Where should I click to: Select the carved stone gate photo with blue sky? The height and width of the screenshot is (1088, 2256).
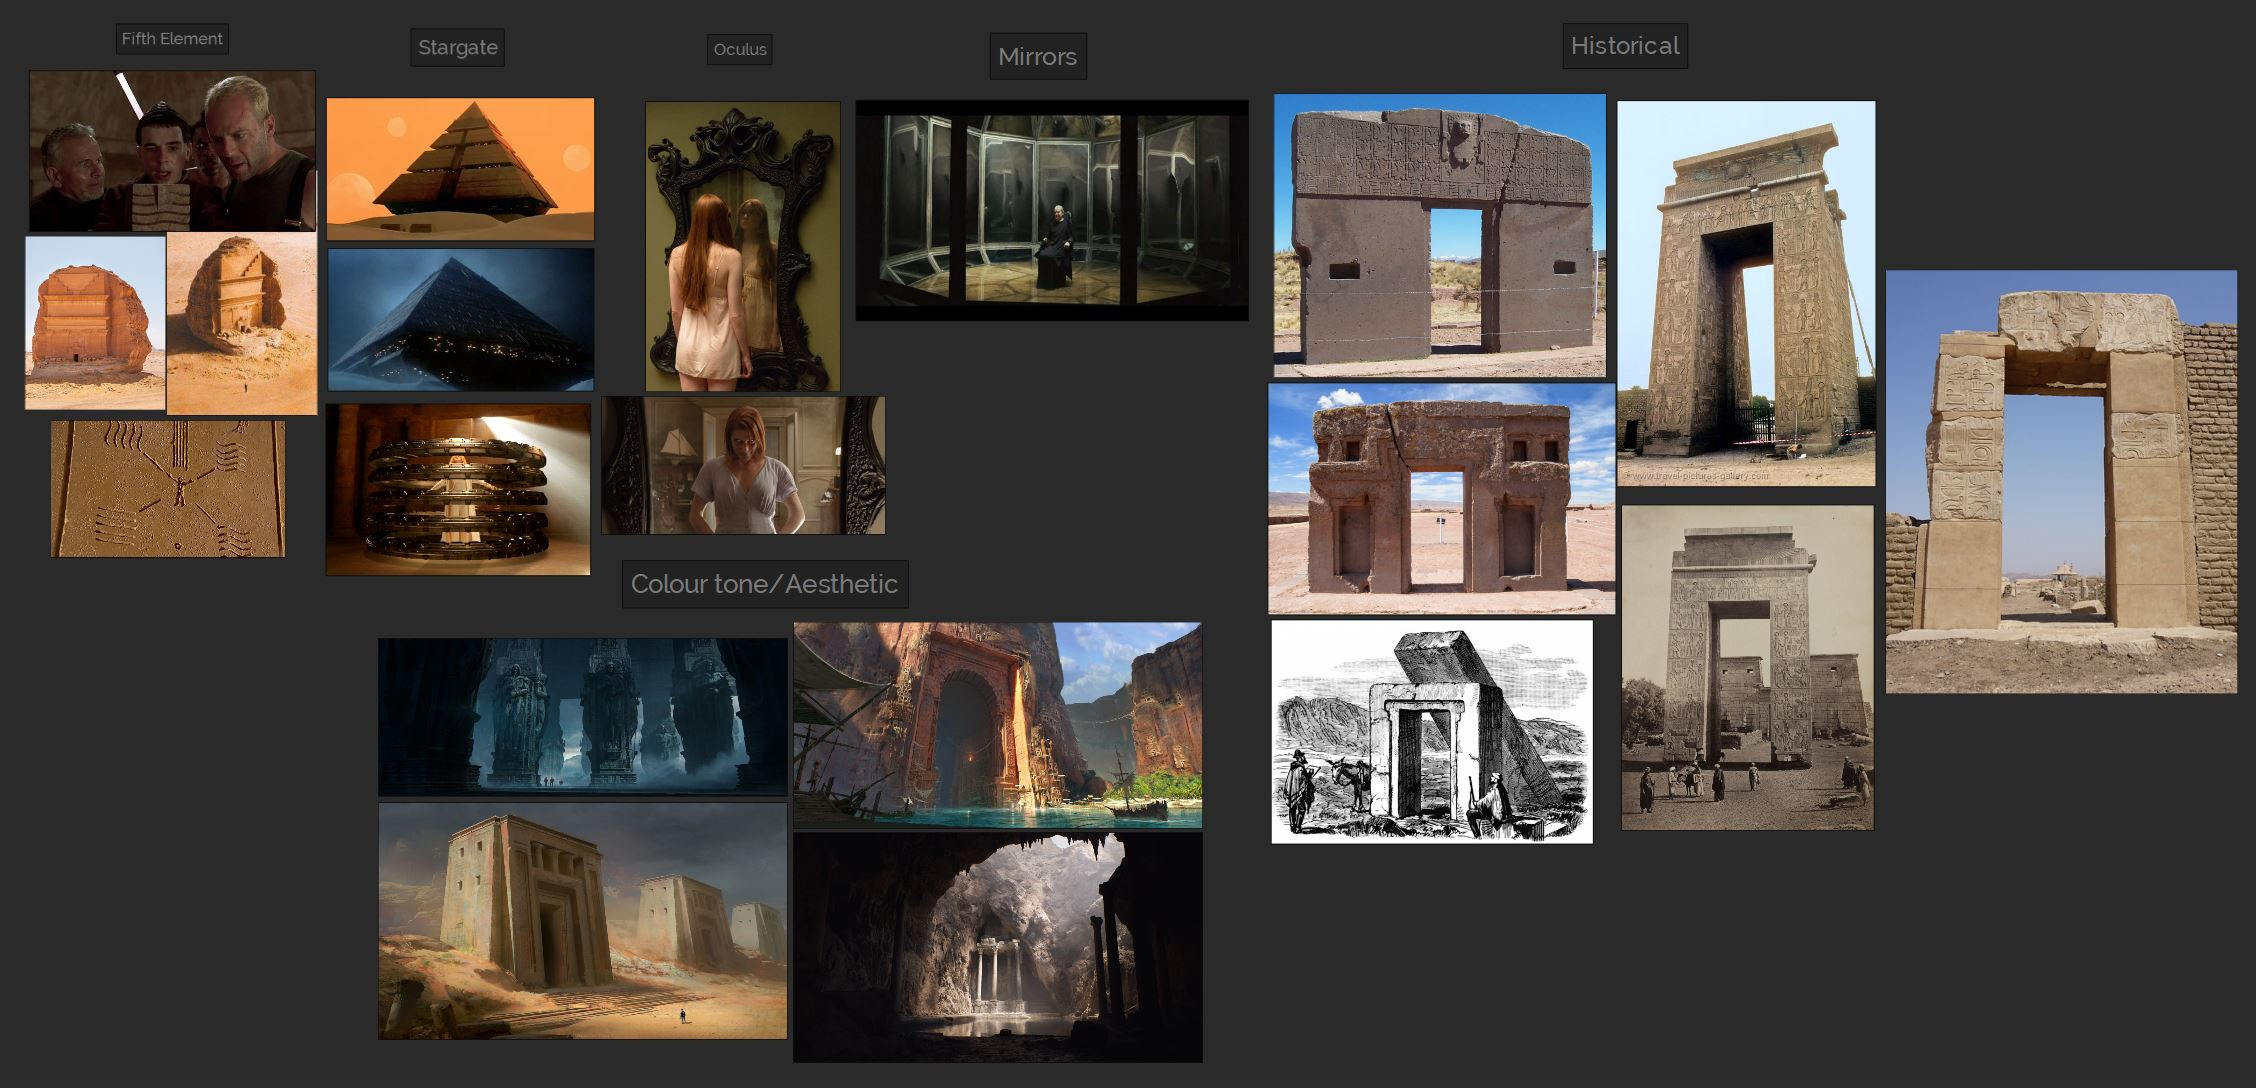1439,236
